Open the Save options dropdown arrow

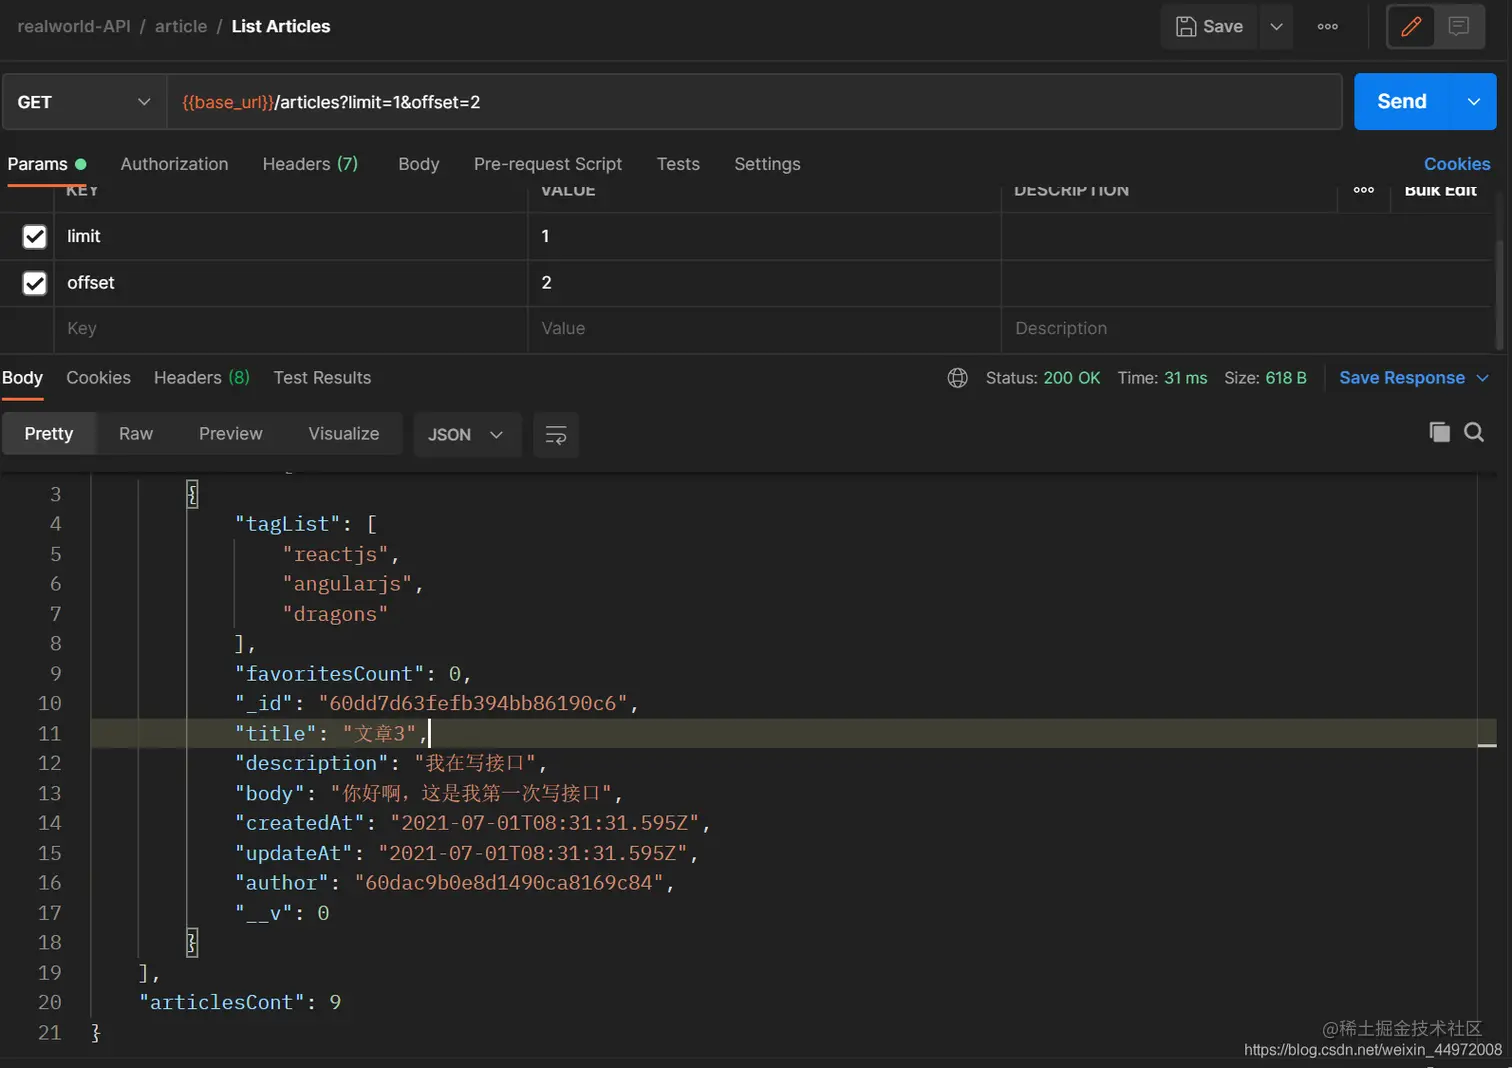[1276, 27]
